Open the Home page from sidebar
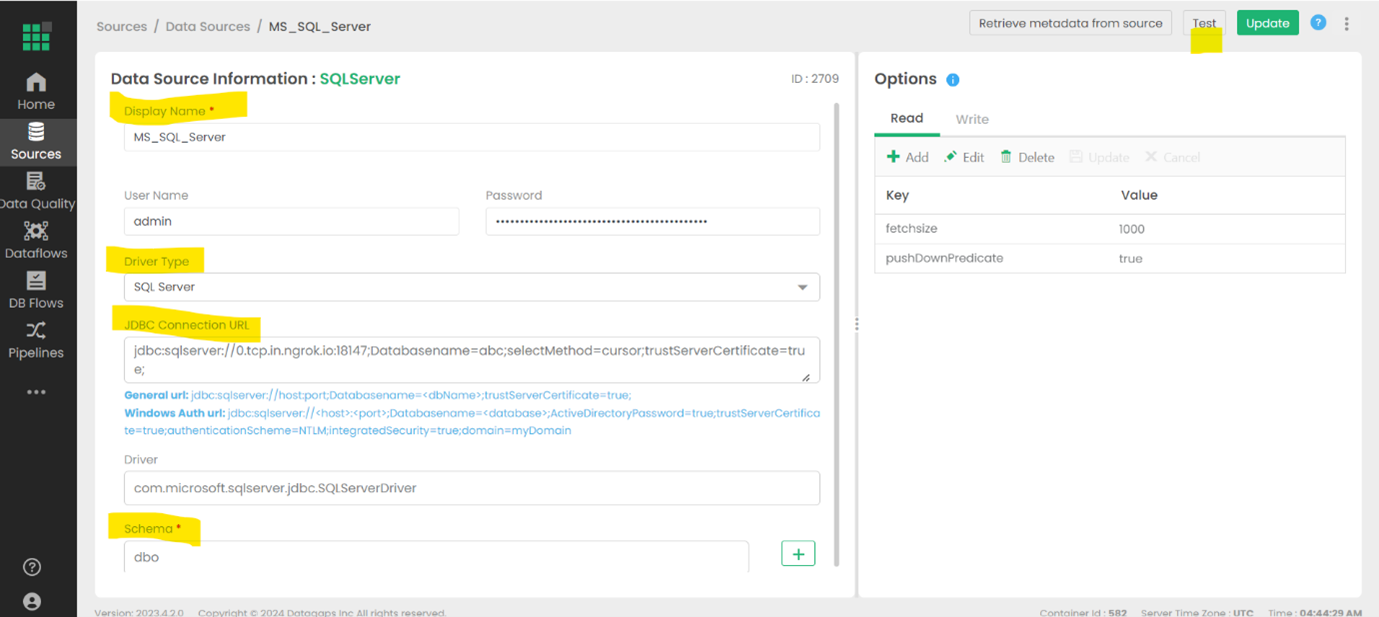 point(36,91)
